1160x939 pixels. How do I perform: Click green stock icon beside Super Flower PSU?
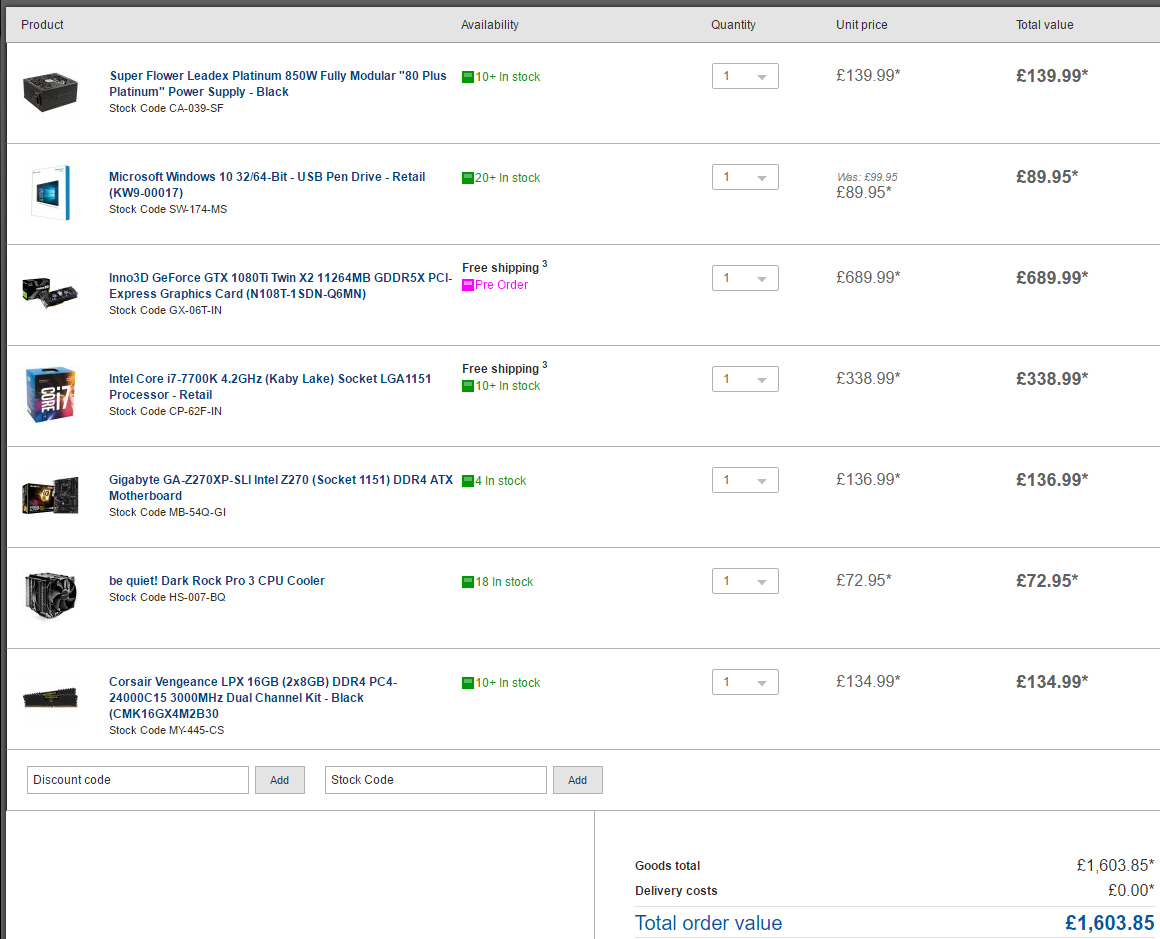[x=468, y=77]
